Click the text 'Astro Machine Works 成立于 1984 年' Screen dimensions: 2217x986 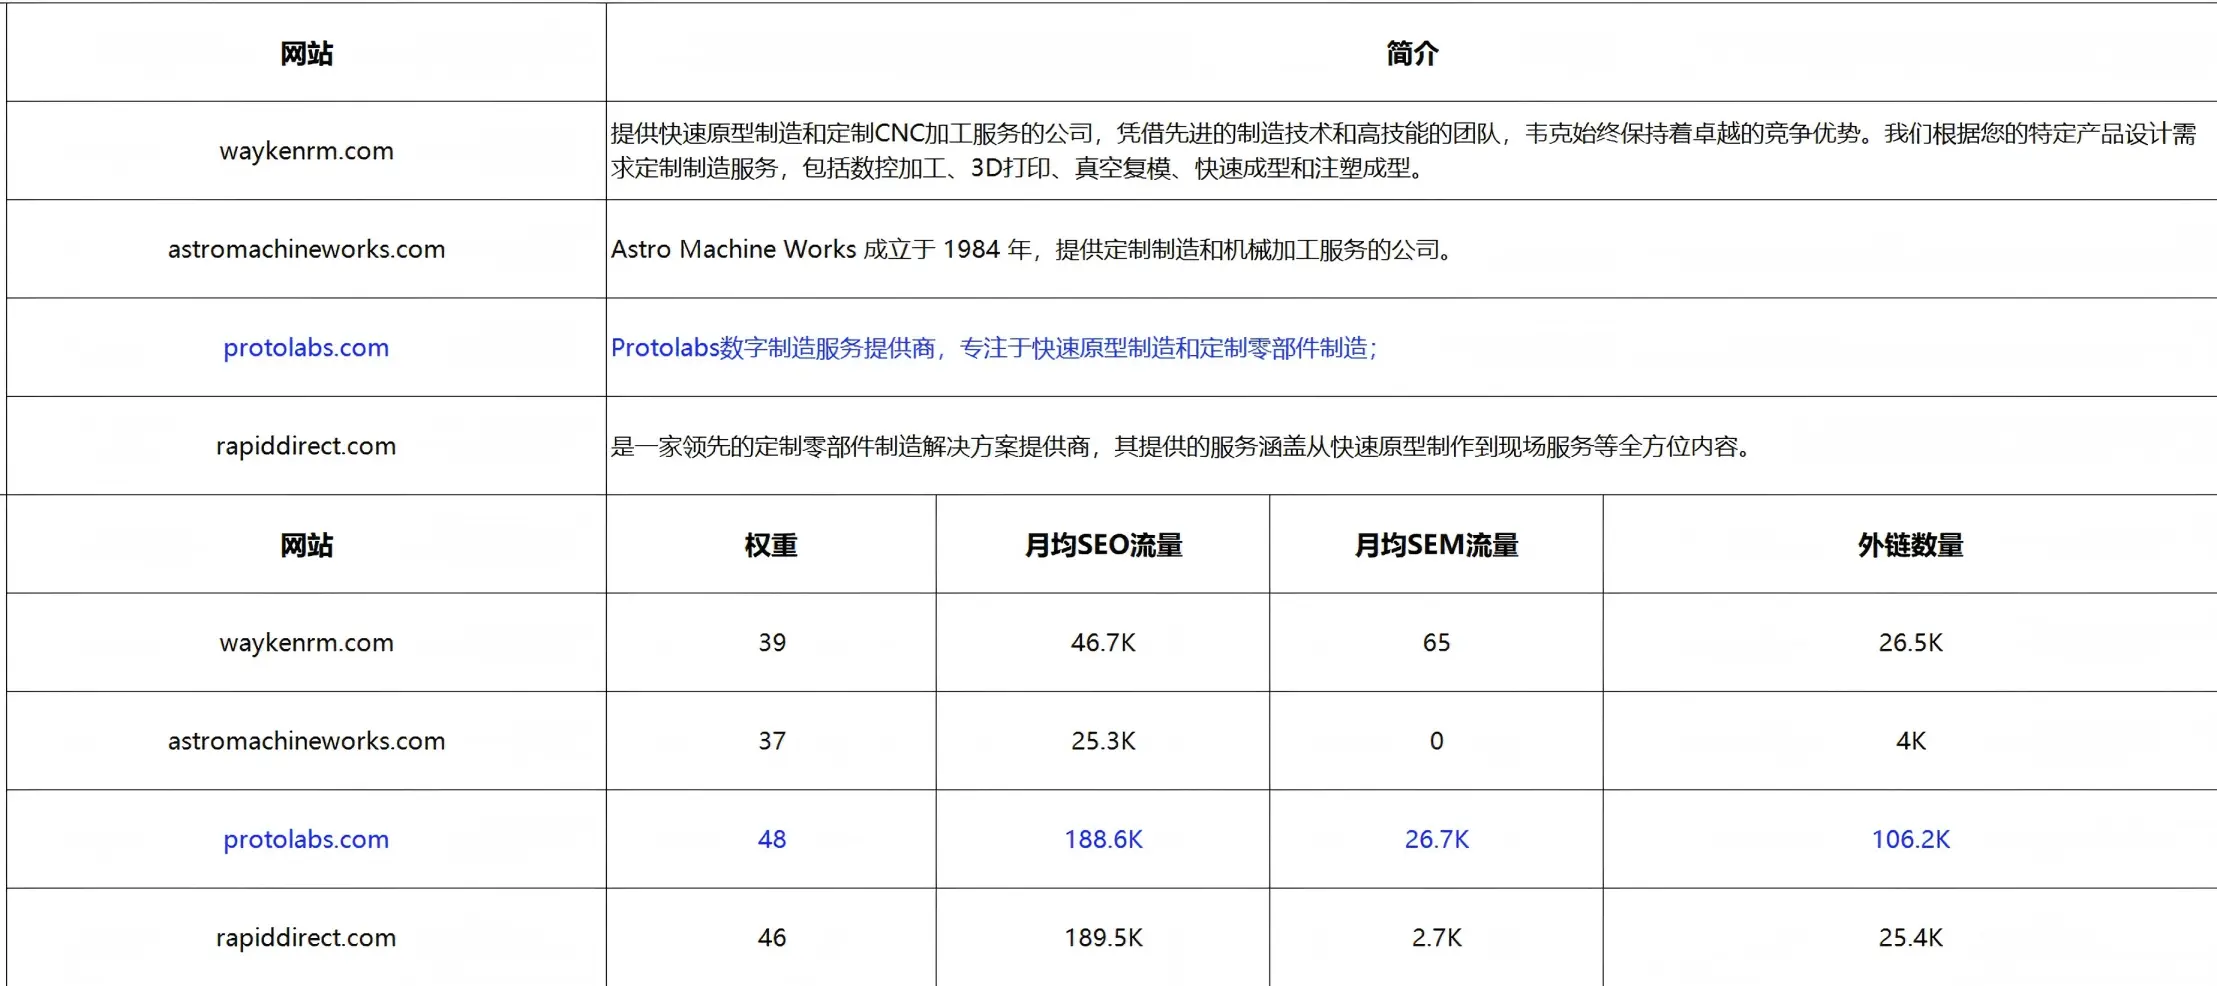pyautogui.click(x=821, y=249)
